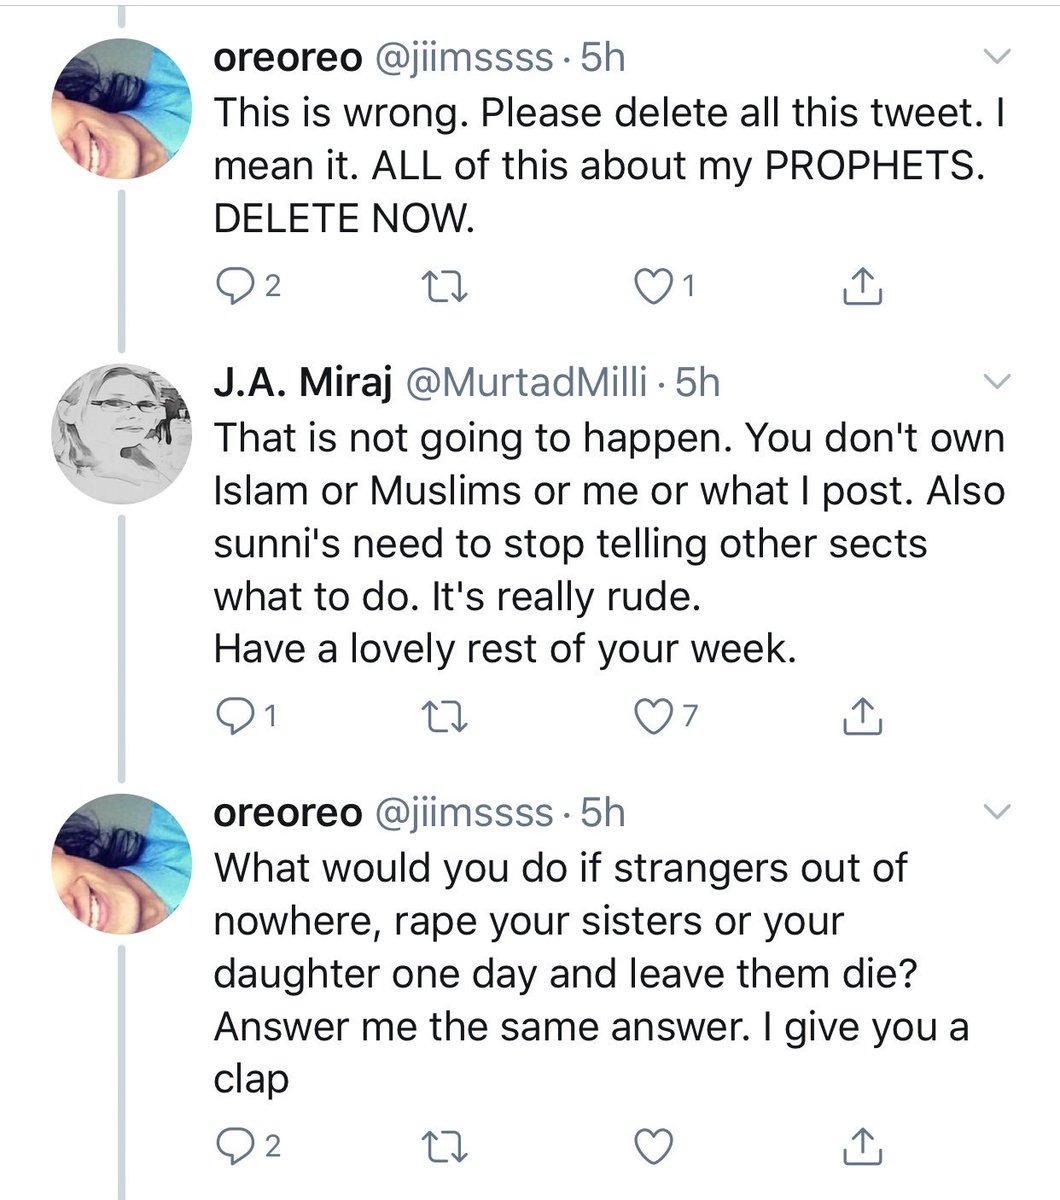Like oreoreo's tweet ending with "clap"

pos(653,1146)
